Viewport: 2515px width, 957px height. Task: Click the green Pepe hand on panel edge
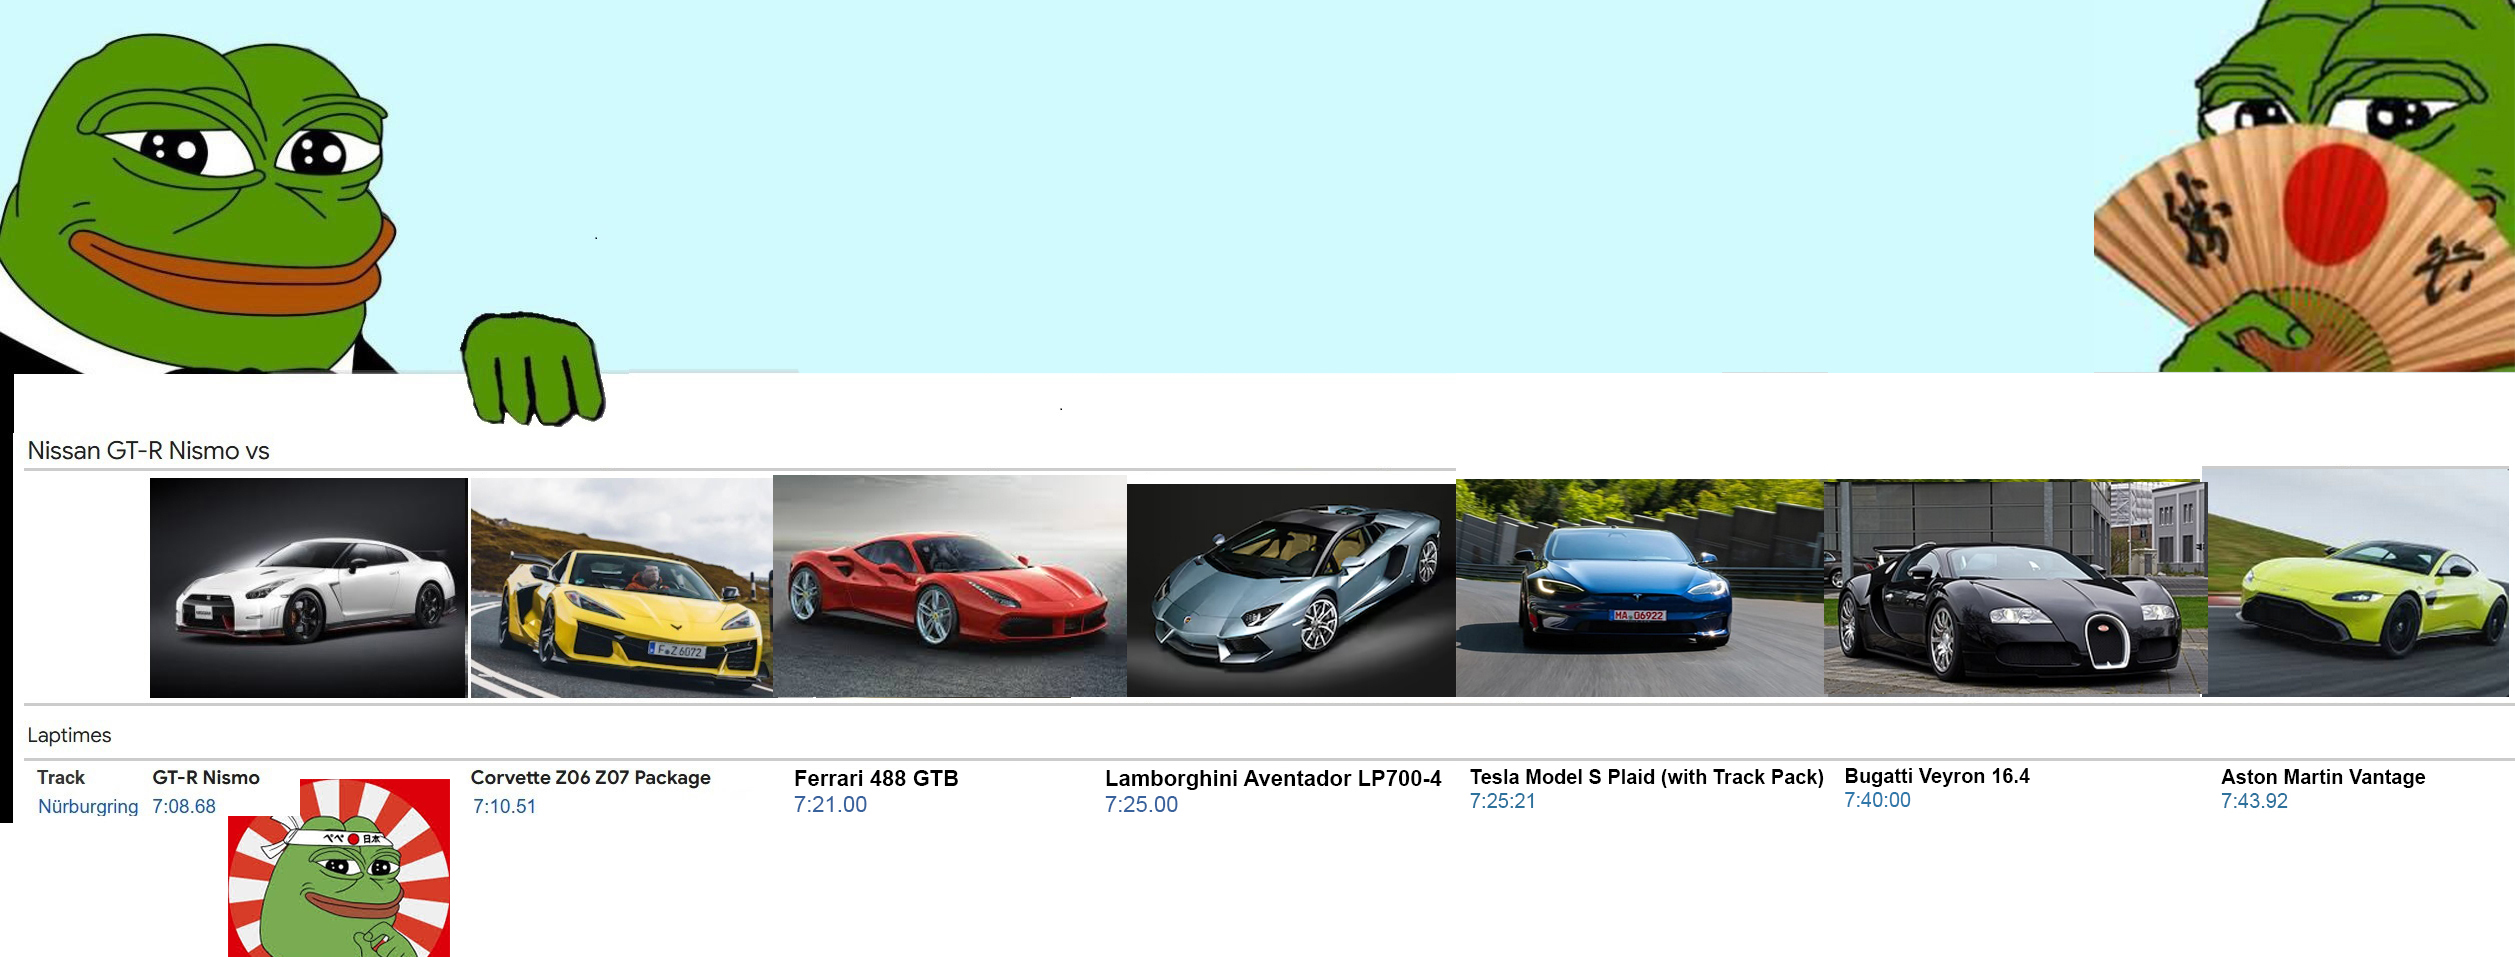pyautogui.click(x=533, y=368)
